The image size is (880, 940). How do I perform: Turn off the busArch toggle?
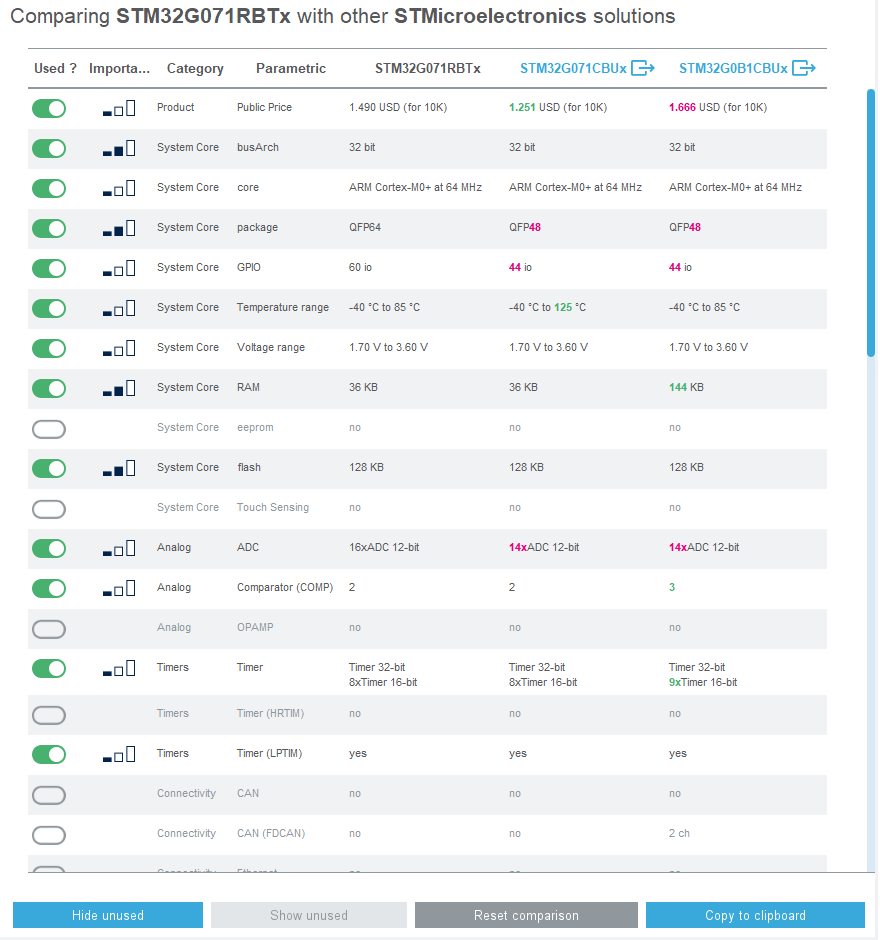[49, 149]
